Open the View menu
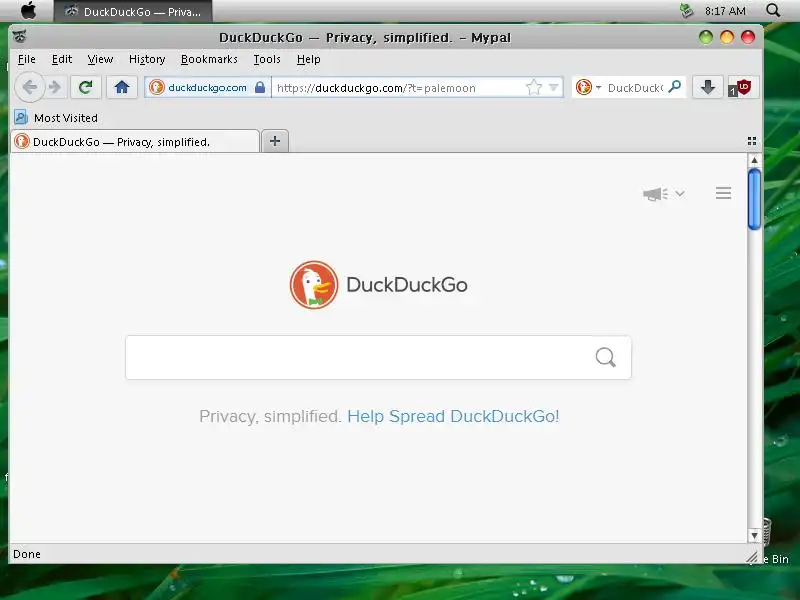Image resolution: width=800 pixels, height=600 pixels. 100,59
